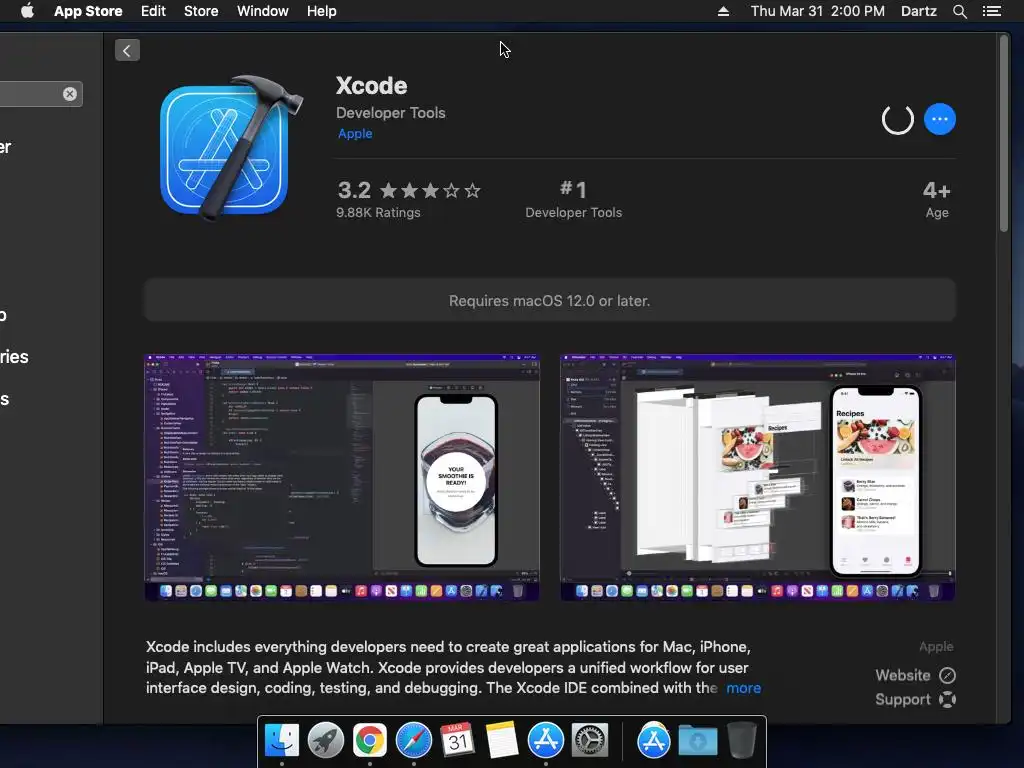Clear the search field with the X
Viewport: 1024px width, 768px height.
click(70, 94)
